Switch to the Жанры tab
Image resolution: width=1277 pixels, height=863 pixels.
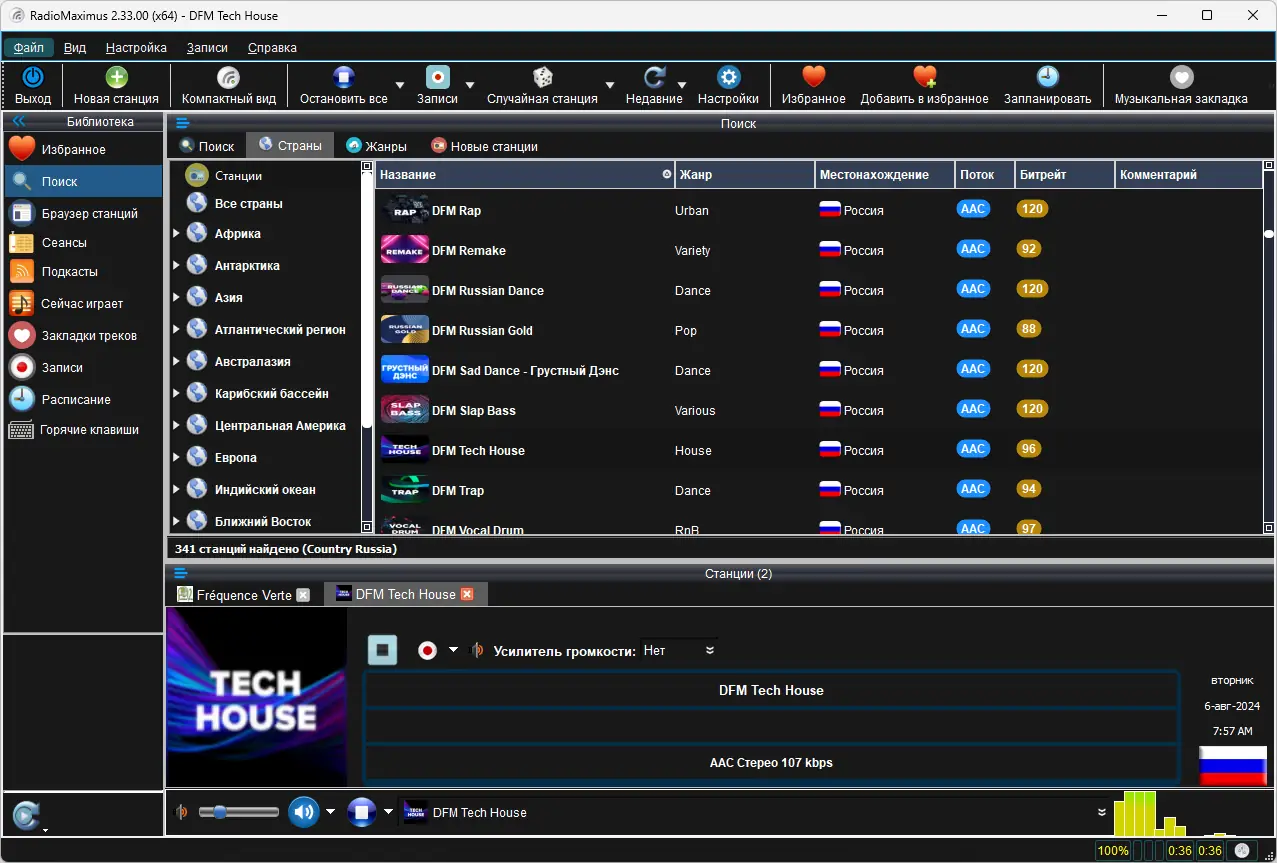point(376,144)
